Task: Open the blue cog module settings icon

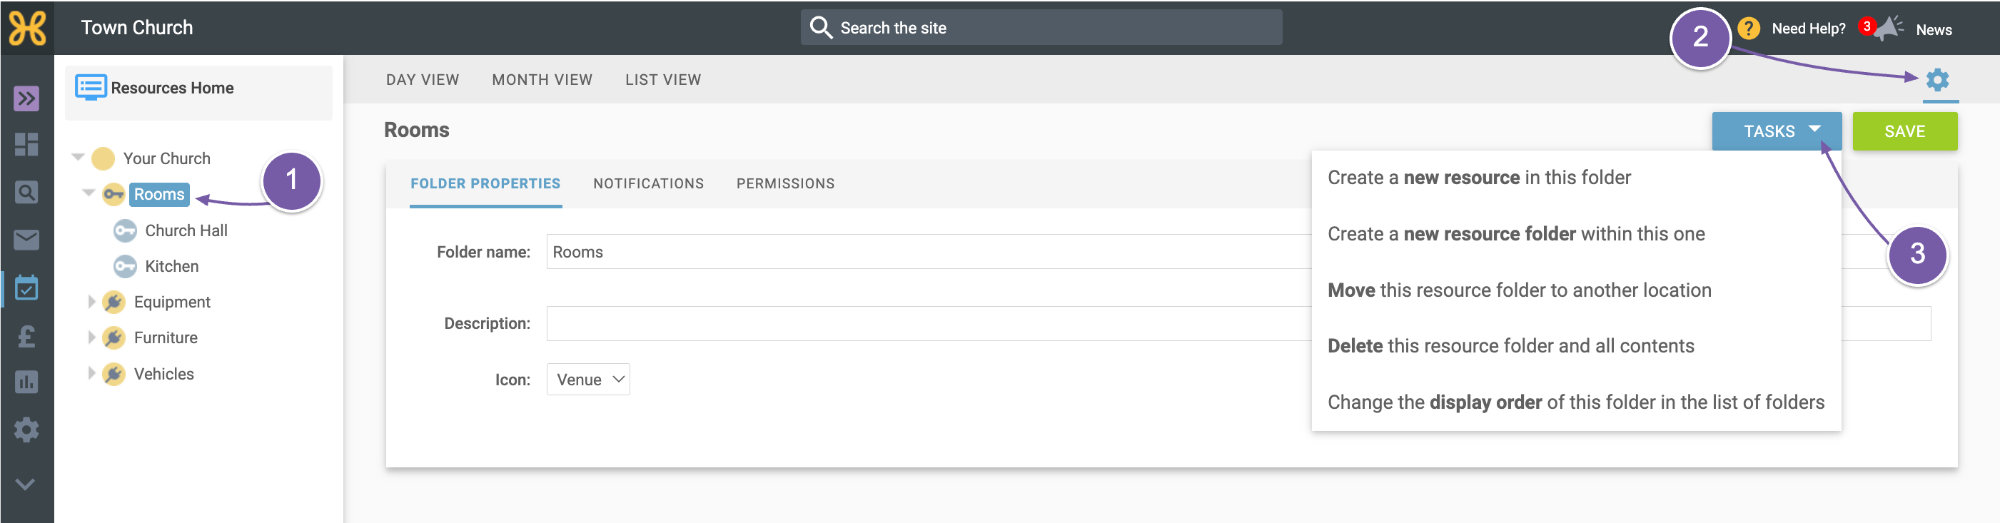Action: pyautogui.click(x=1938, y=80)
